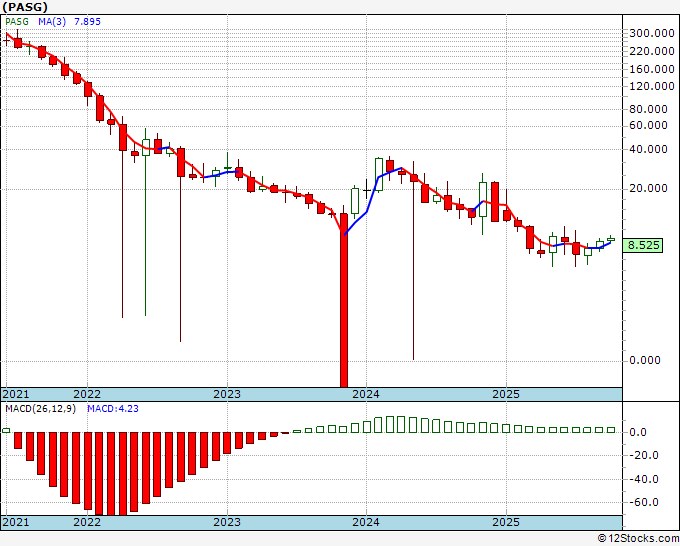Click the 60.000 price axis label
This screenshot has width=680, height=546.
point(648,125)
